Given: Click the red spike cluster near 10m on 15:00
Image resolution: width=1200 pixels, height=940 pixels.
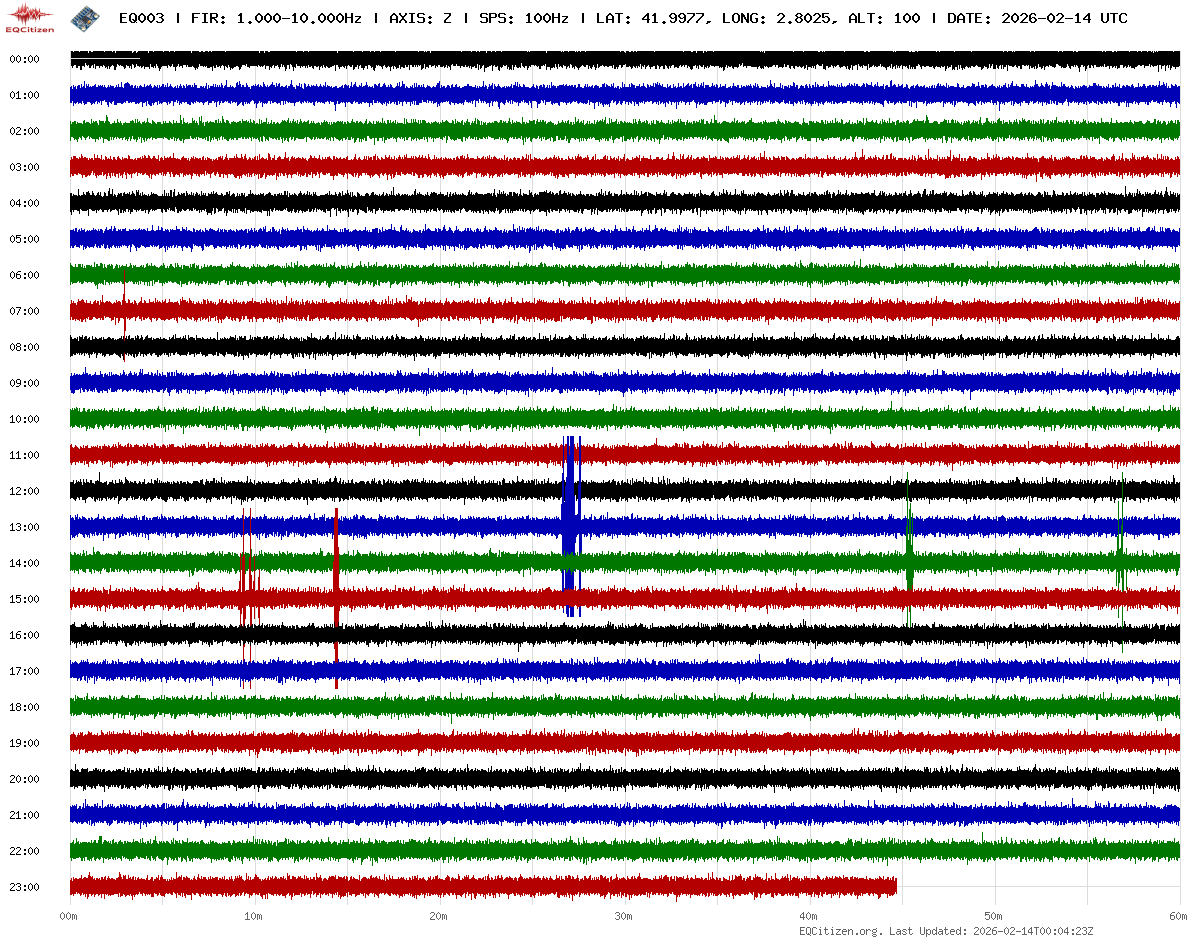Looking at the screenshot, I should coord(248,598).
